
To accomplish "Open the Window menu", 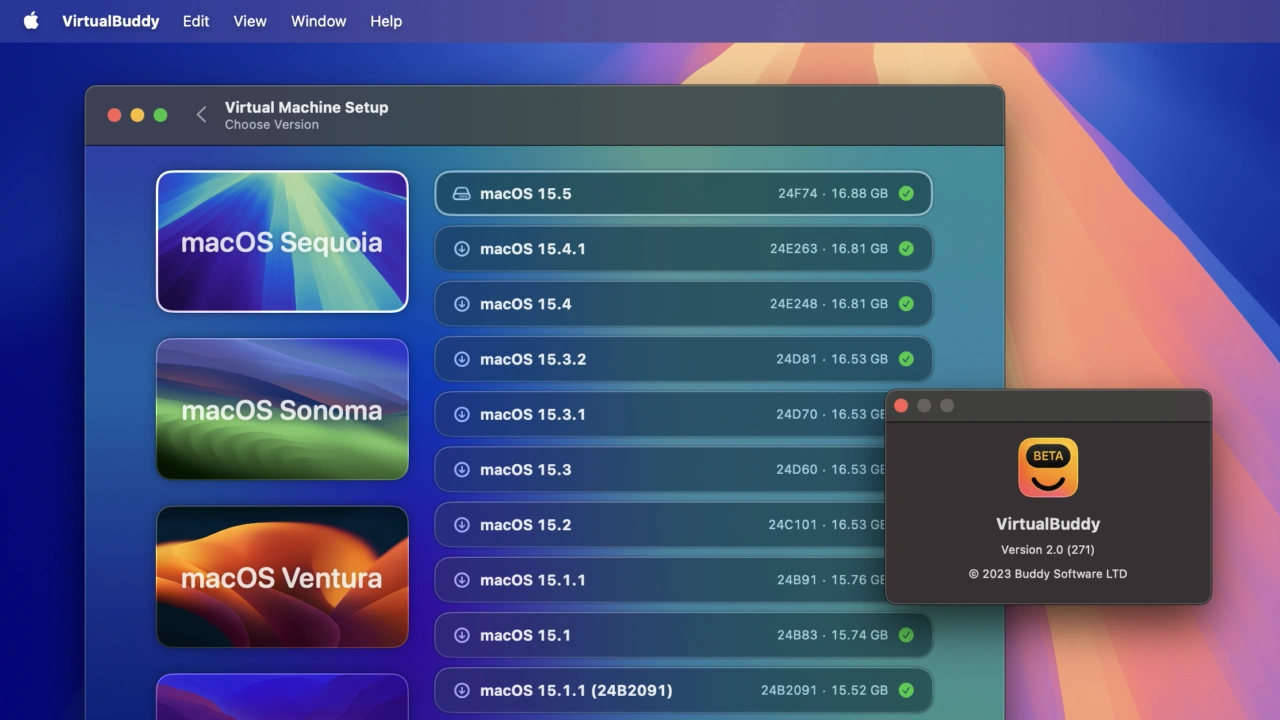I will tap(318, 21).
